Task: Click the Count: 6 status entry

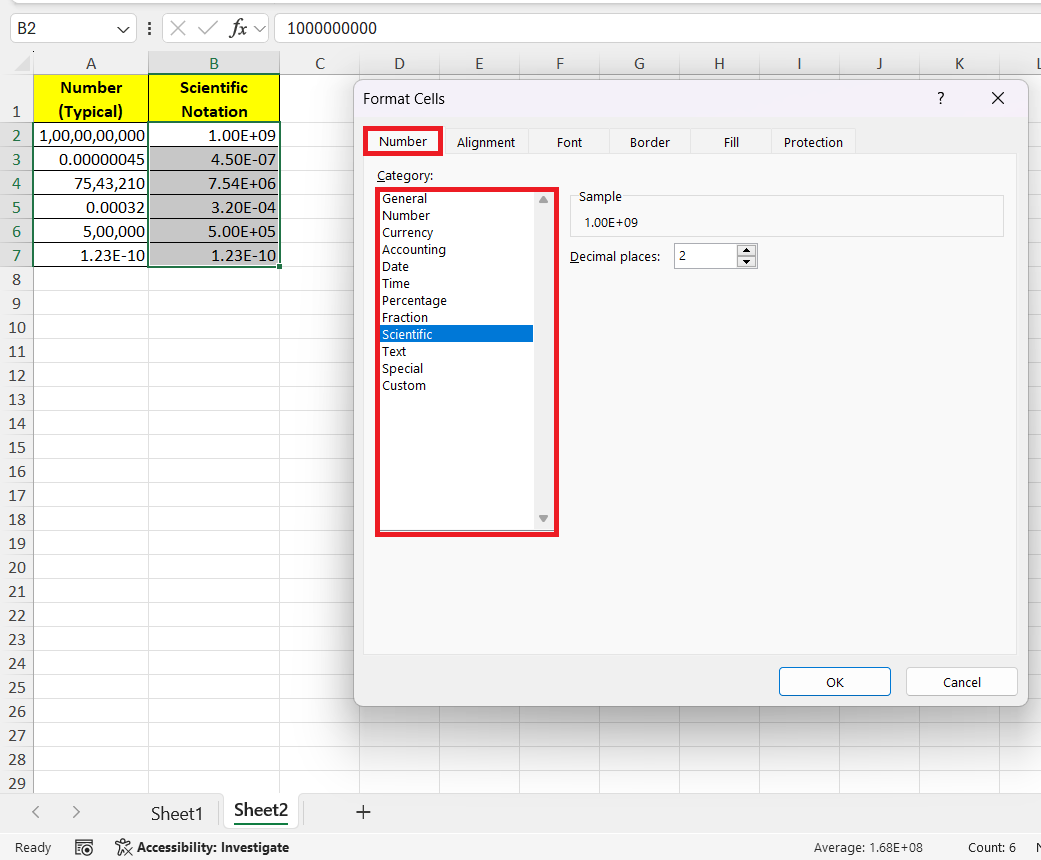Action: pos(991,847)
